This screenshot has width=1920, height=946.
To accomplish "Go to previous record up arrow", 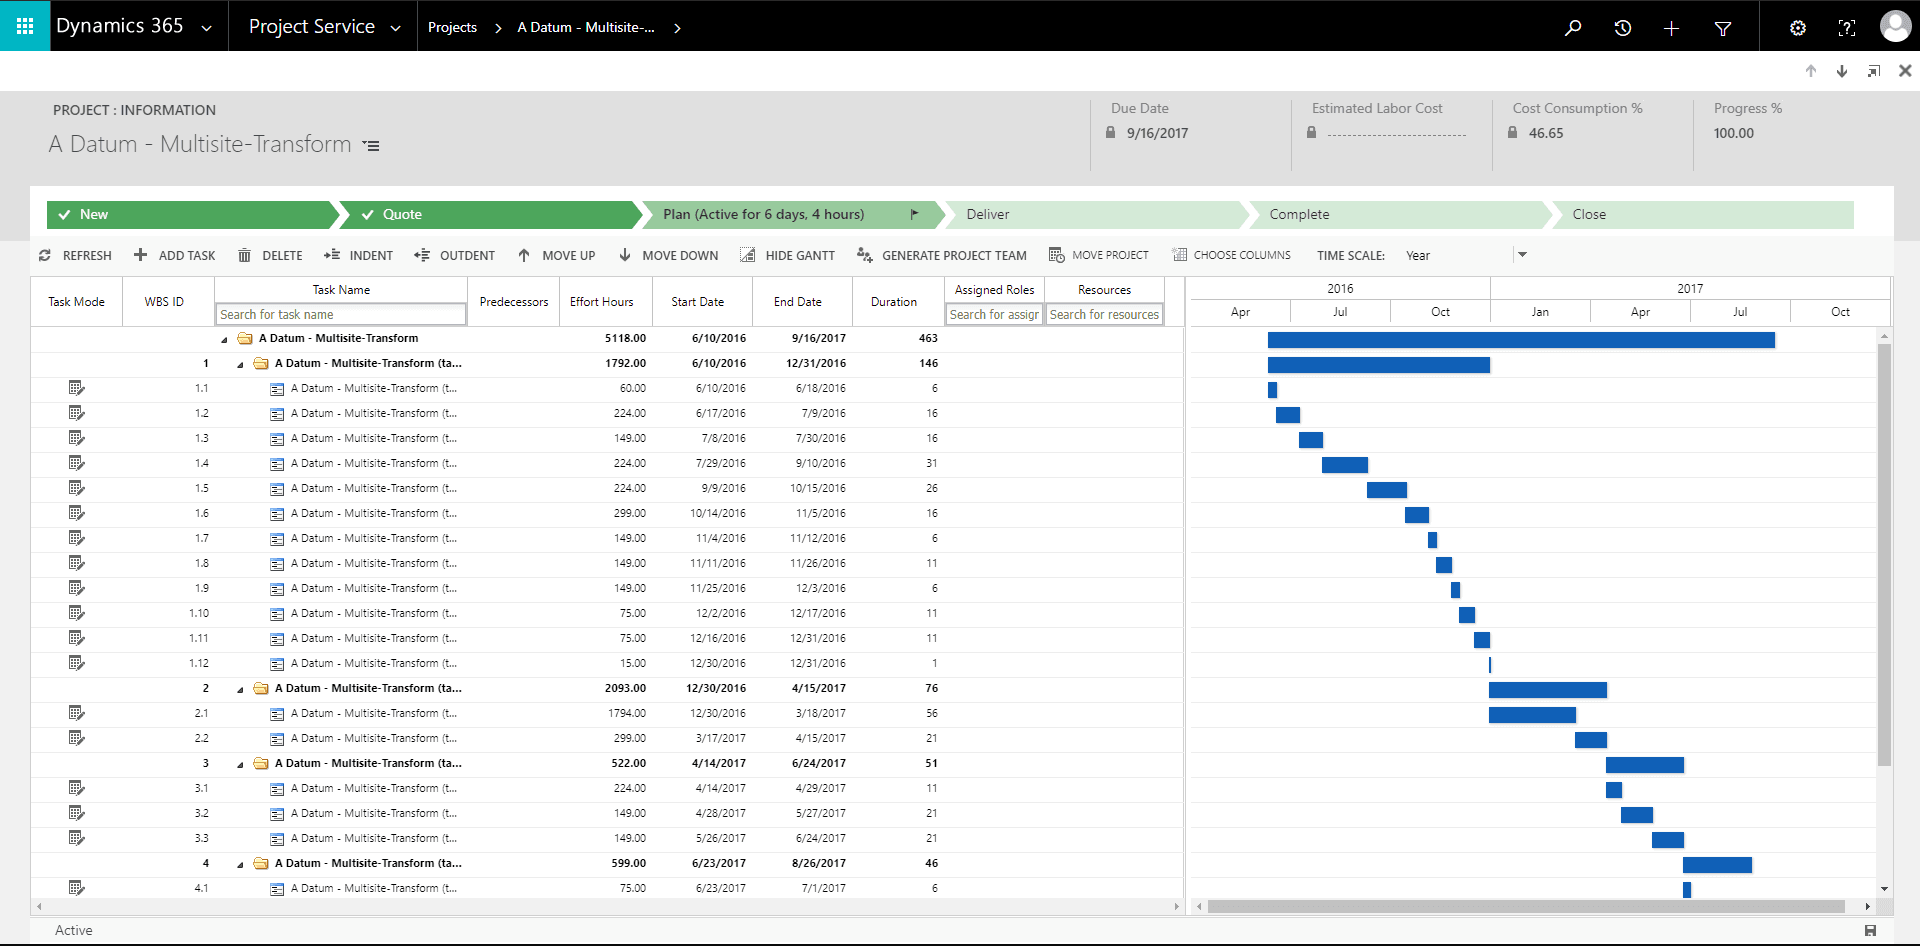I will click(x=1811, y=71).
